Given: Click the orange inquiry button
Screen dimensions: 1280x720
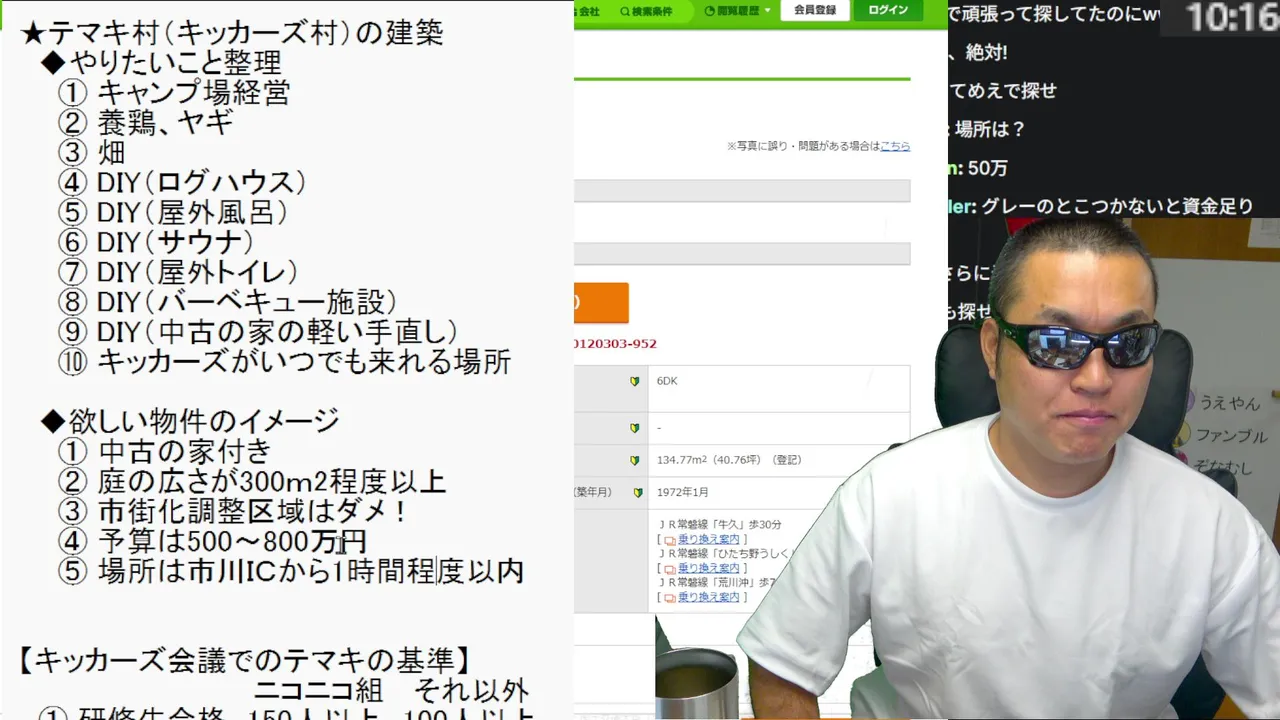Looking at the screenshot, I should point(601,303).
